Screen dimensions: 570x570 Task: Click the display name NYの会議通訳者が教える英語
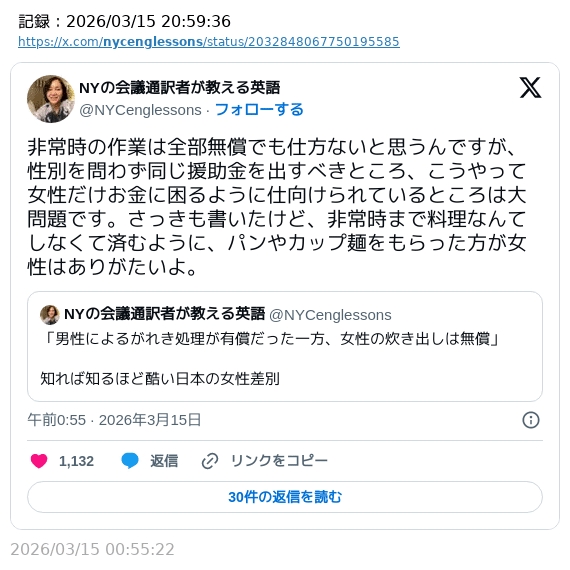point(180,88)
